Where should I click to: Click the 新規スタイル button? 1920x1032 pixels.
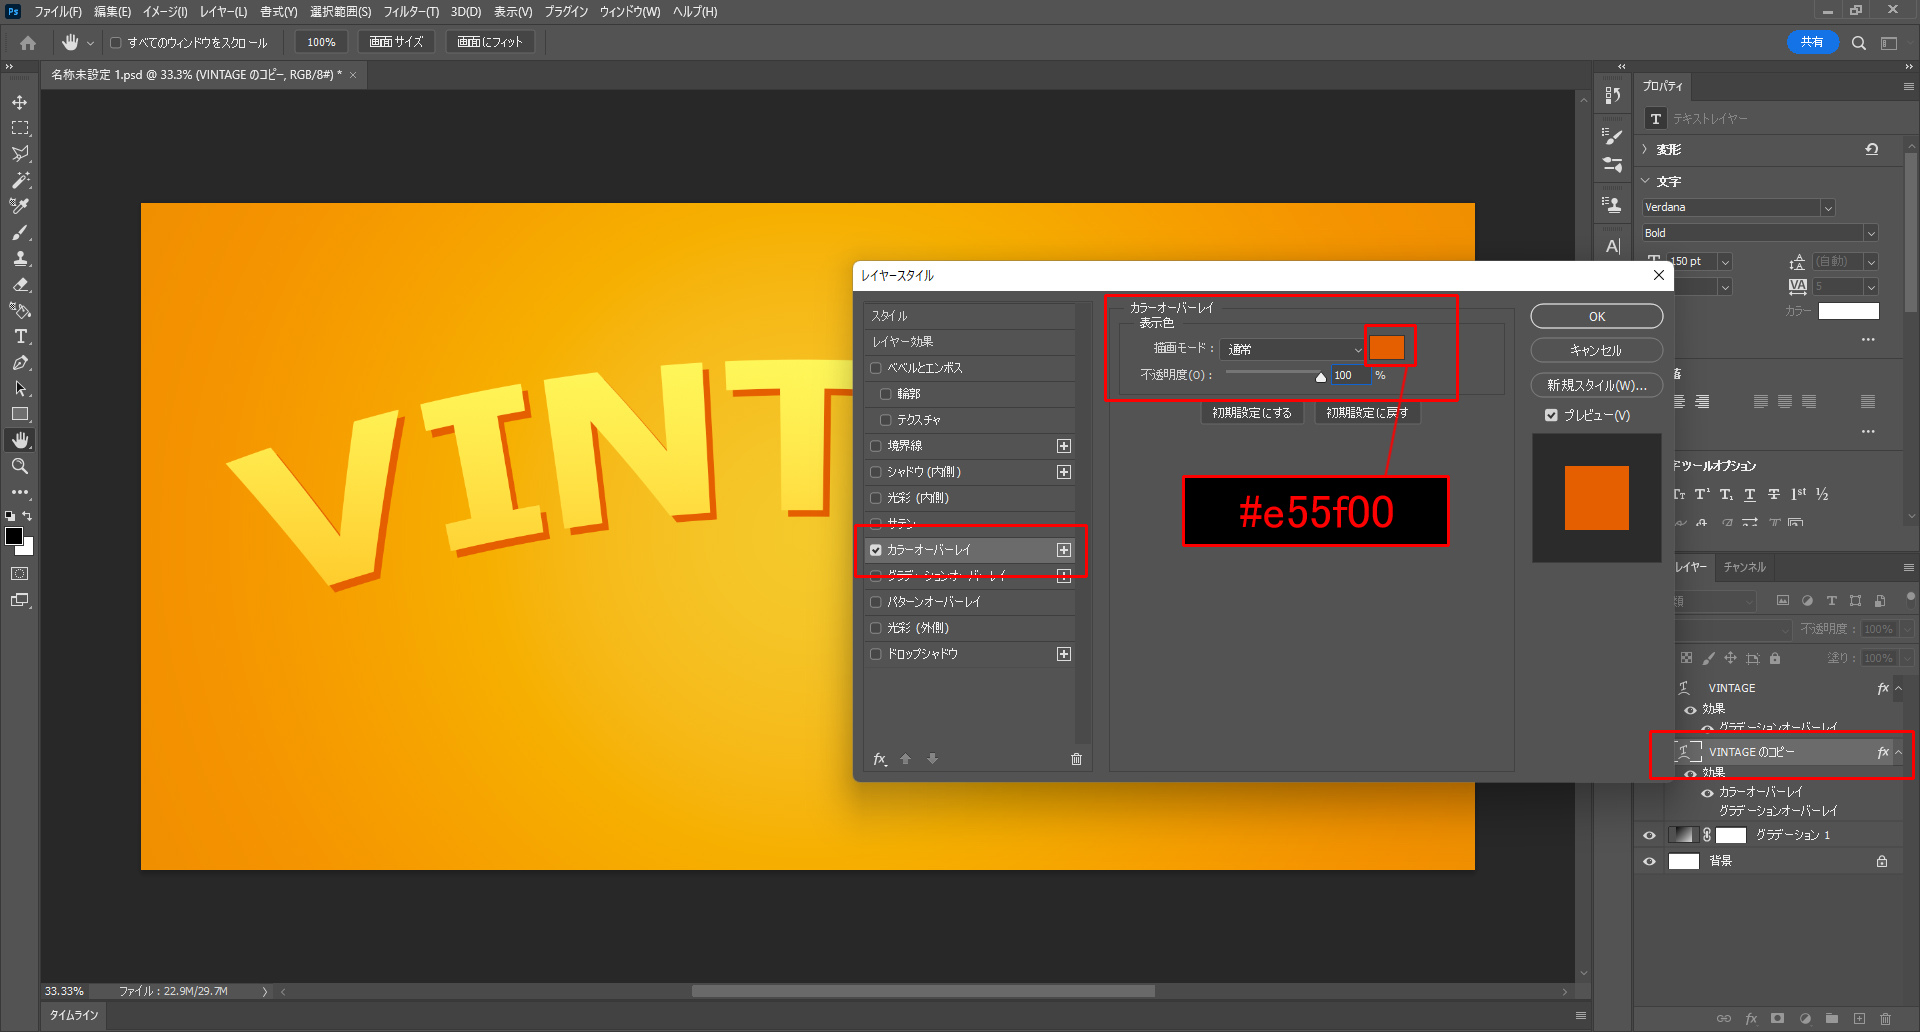pos(1596,385)
